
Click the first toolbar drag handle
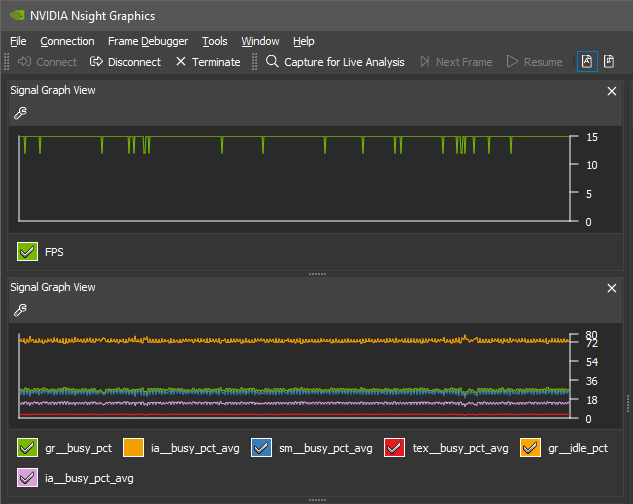click(x=6, y=62)
